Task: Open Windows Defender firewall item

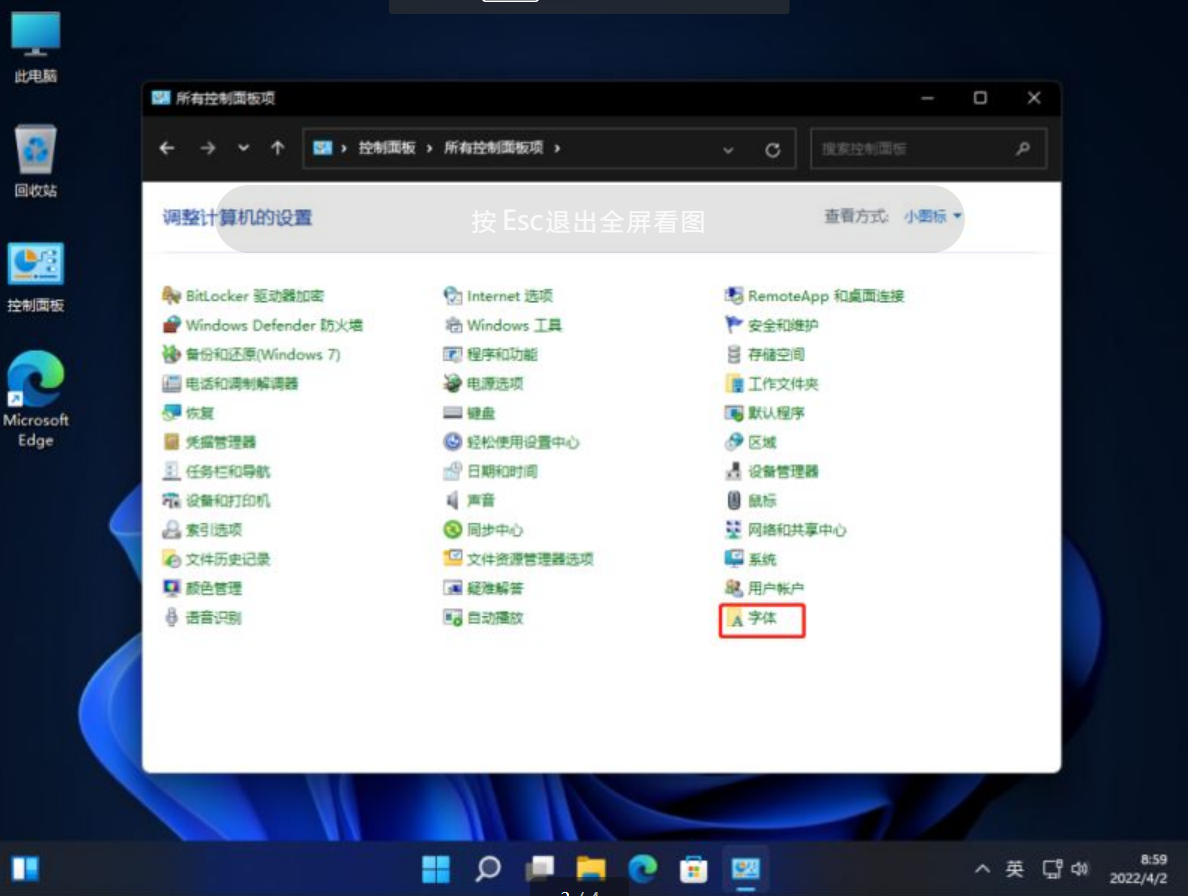Action: 262,325
